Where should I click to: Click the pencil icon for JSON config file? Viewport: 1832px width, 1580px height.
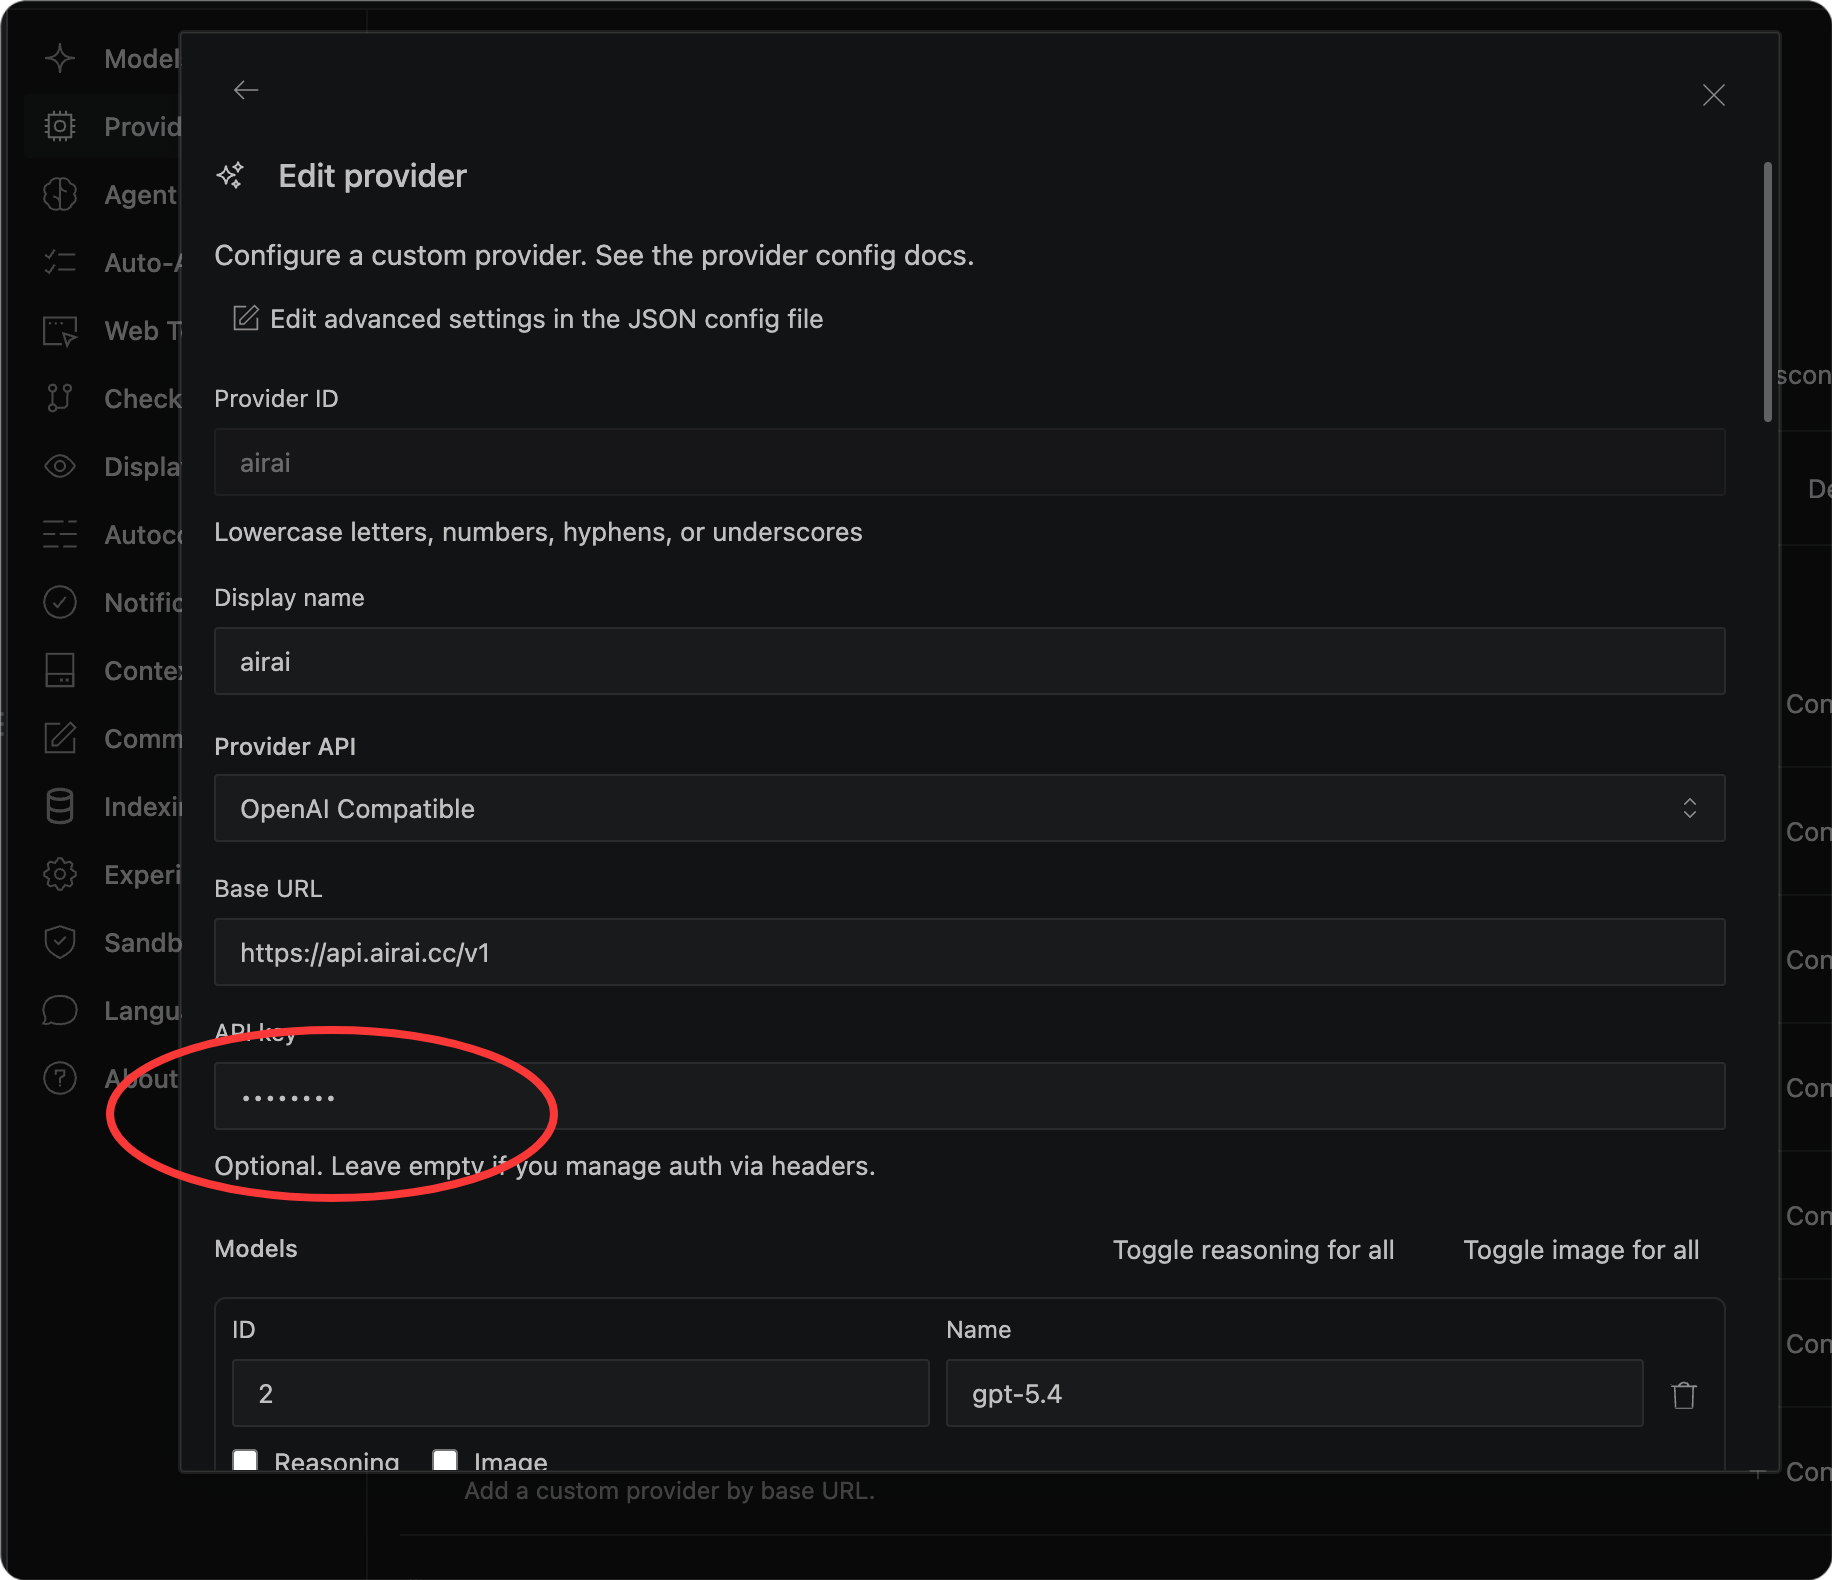point(246,318)
